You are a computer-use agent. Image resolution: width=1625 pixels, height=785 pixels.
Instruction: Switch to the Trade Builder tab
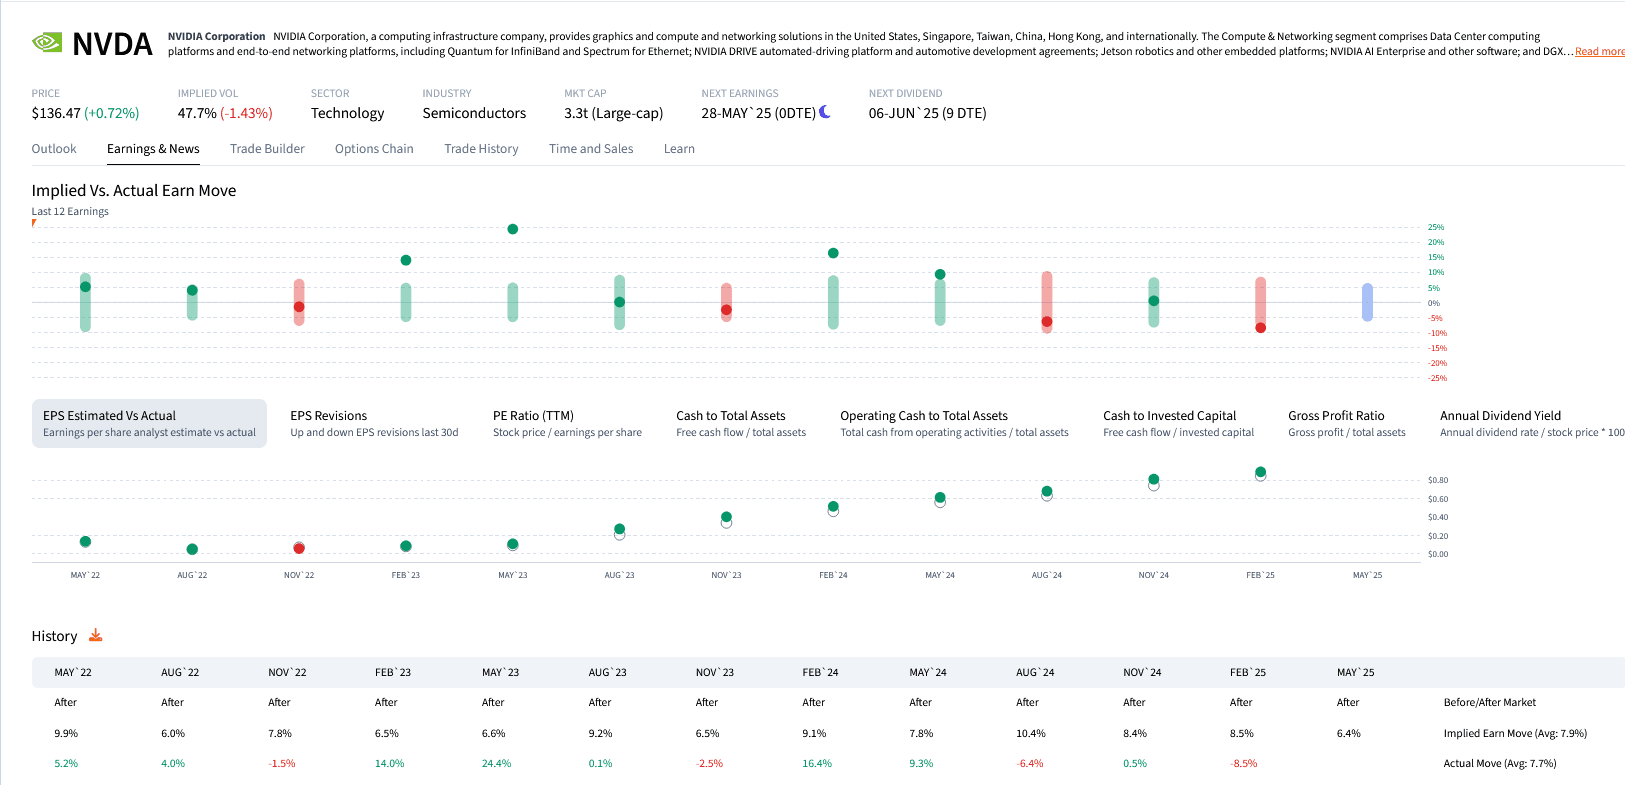pos(267,149)
